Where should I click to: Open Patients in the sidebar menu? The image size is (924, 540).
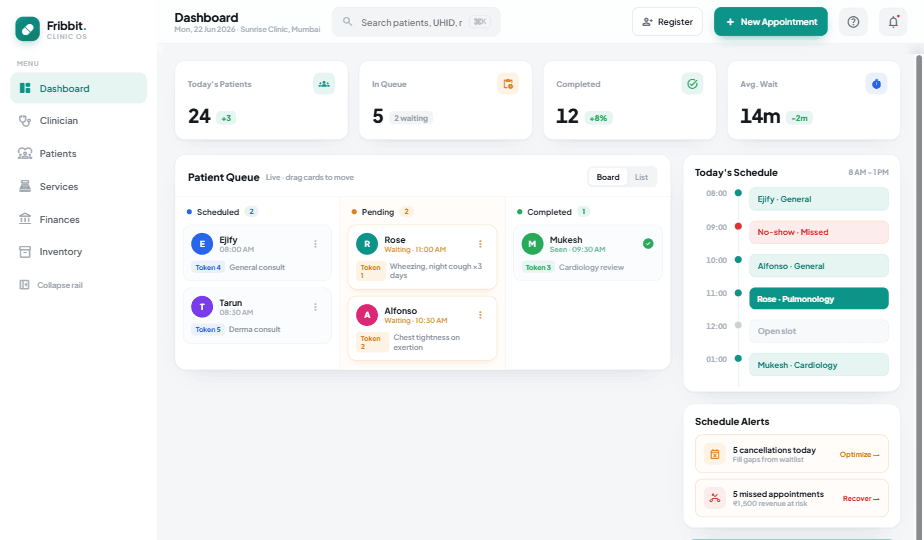(x=78, y=154)
